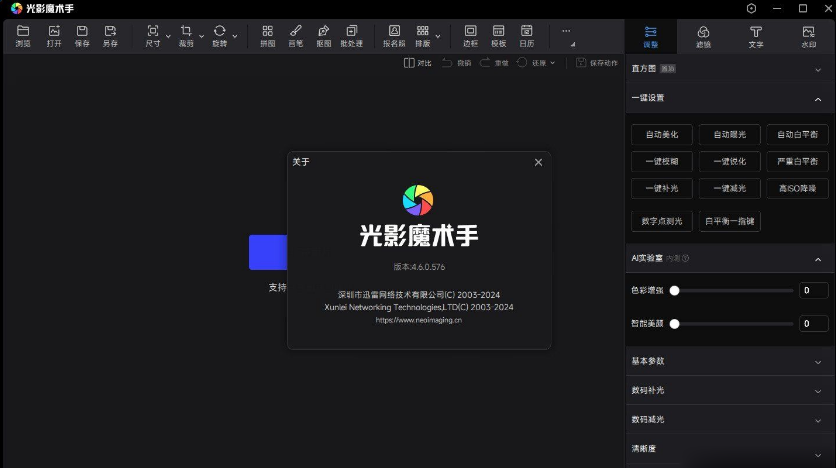Click the 光影魔术手 logo in title bar

[17, 8]
